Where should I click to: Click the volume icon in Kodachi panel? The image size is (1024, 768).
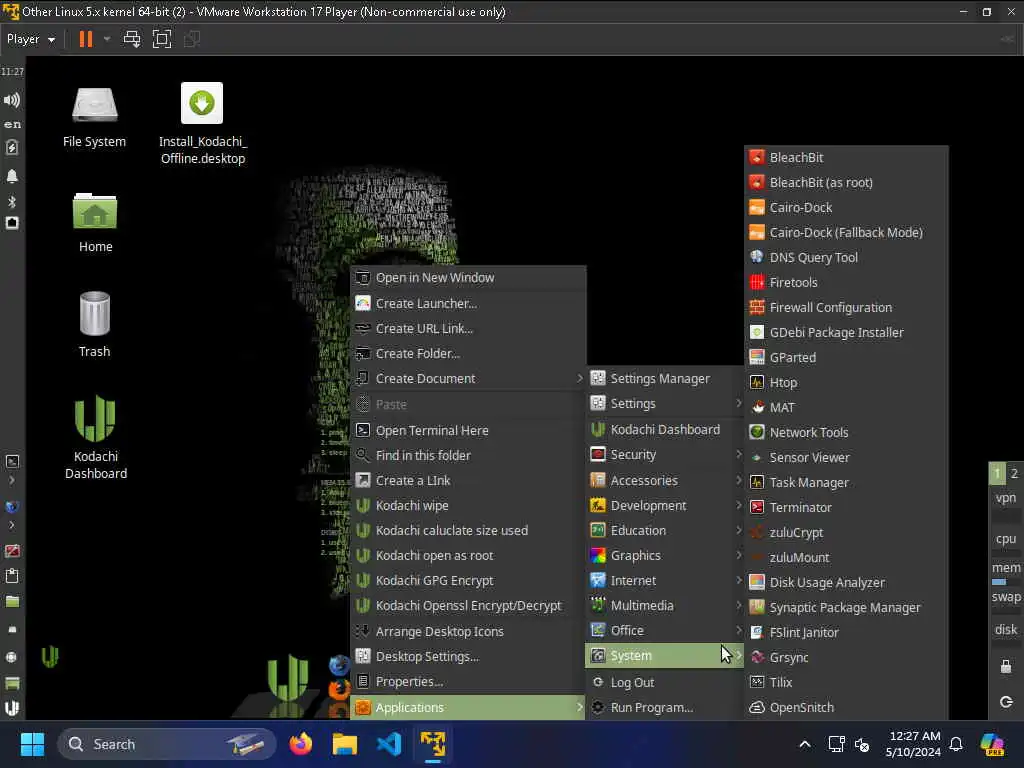coord(12,100)
